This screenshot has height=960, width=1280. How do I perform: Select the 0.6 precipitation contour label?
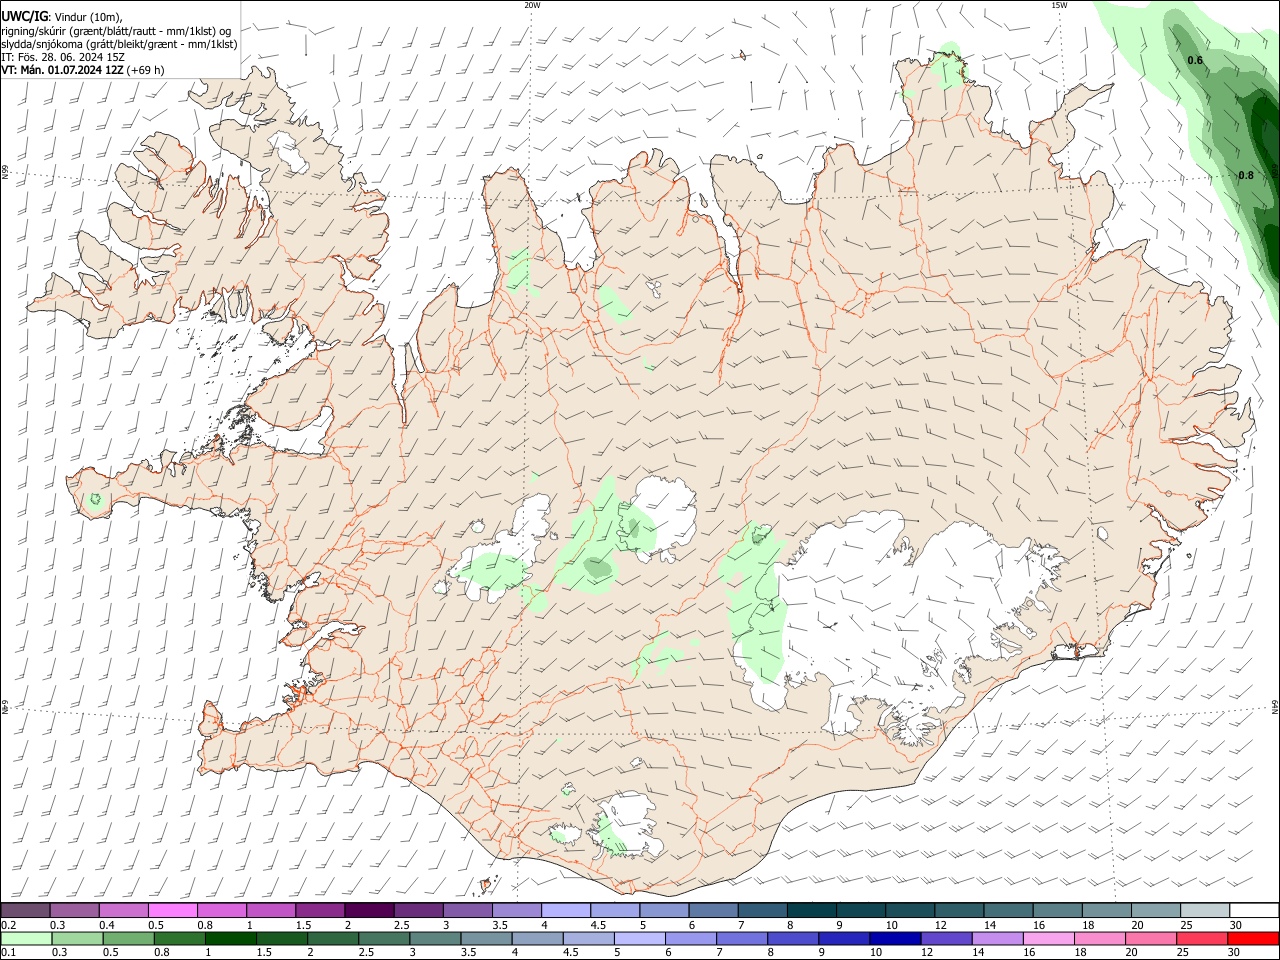(1194, 61)
